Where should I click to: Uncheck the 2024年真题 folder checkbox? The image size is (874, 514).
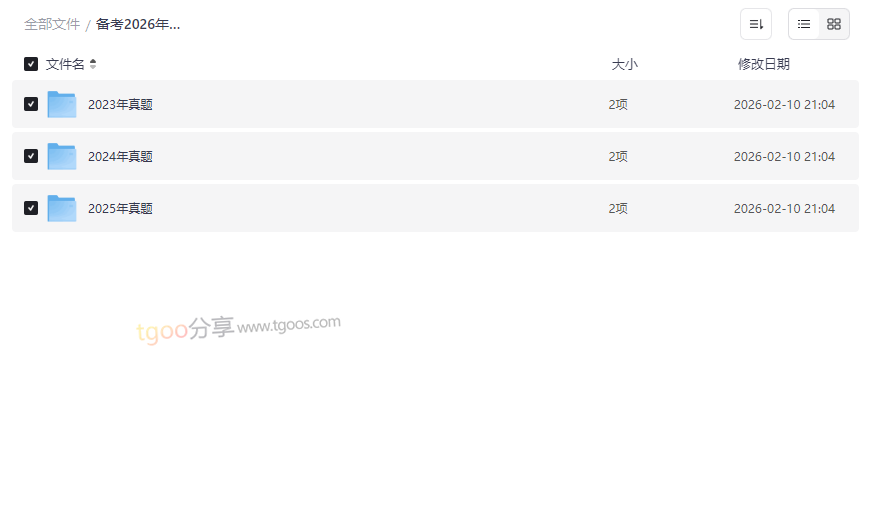(x=31, y=156)
